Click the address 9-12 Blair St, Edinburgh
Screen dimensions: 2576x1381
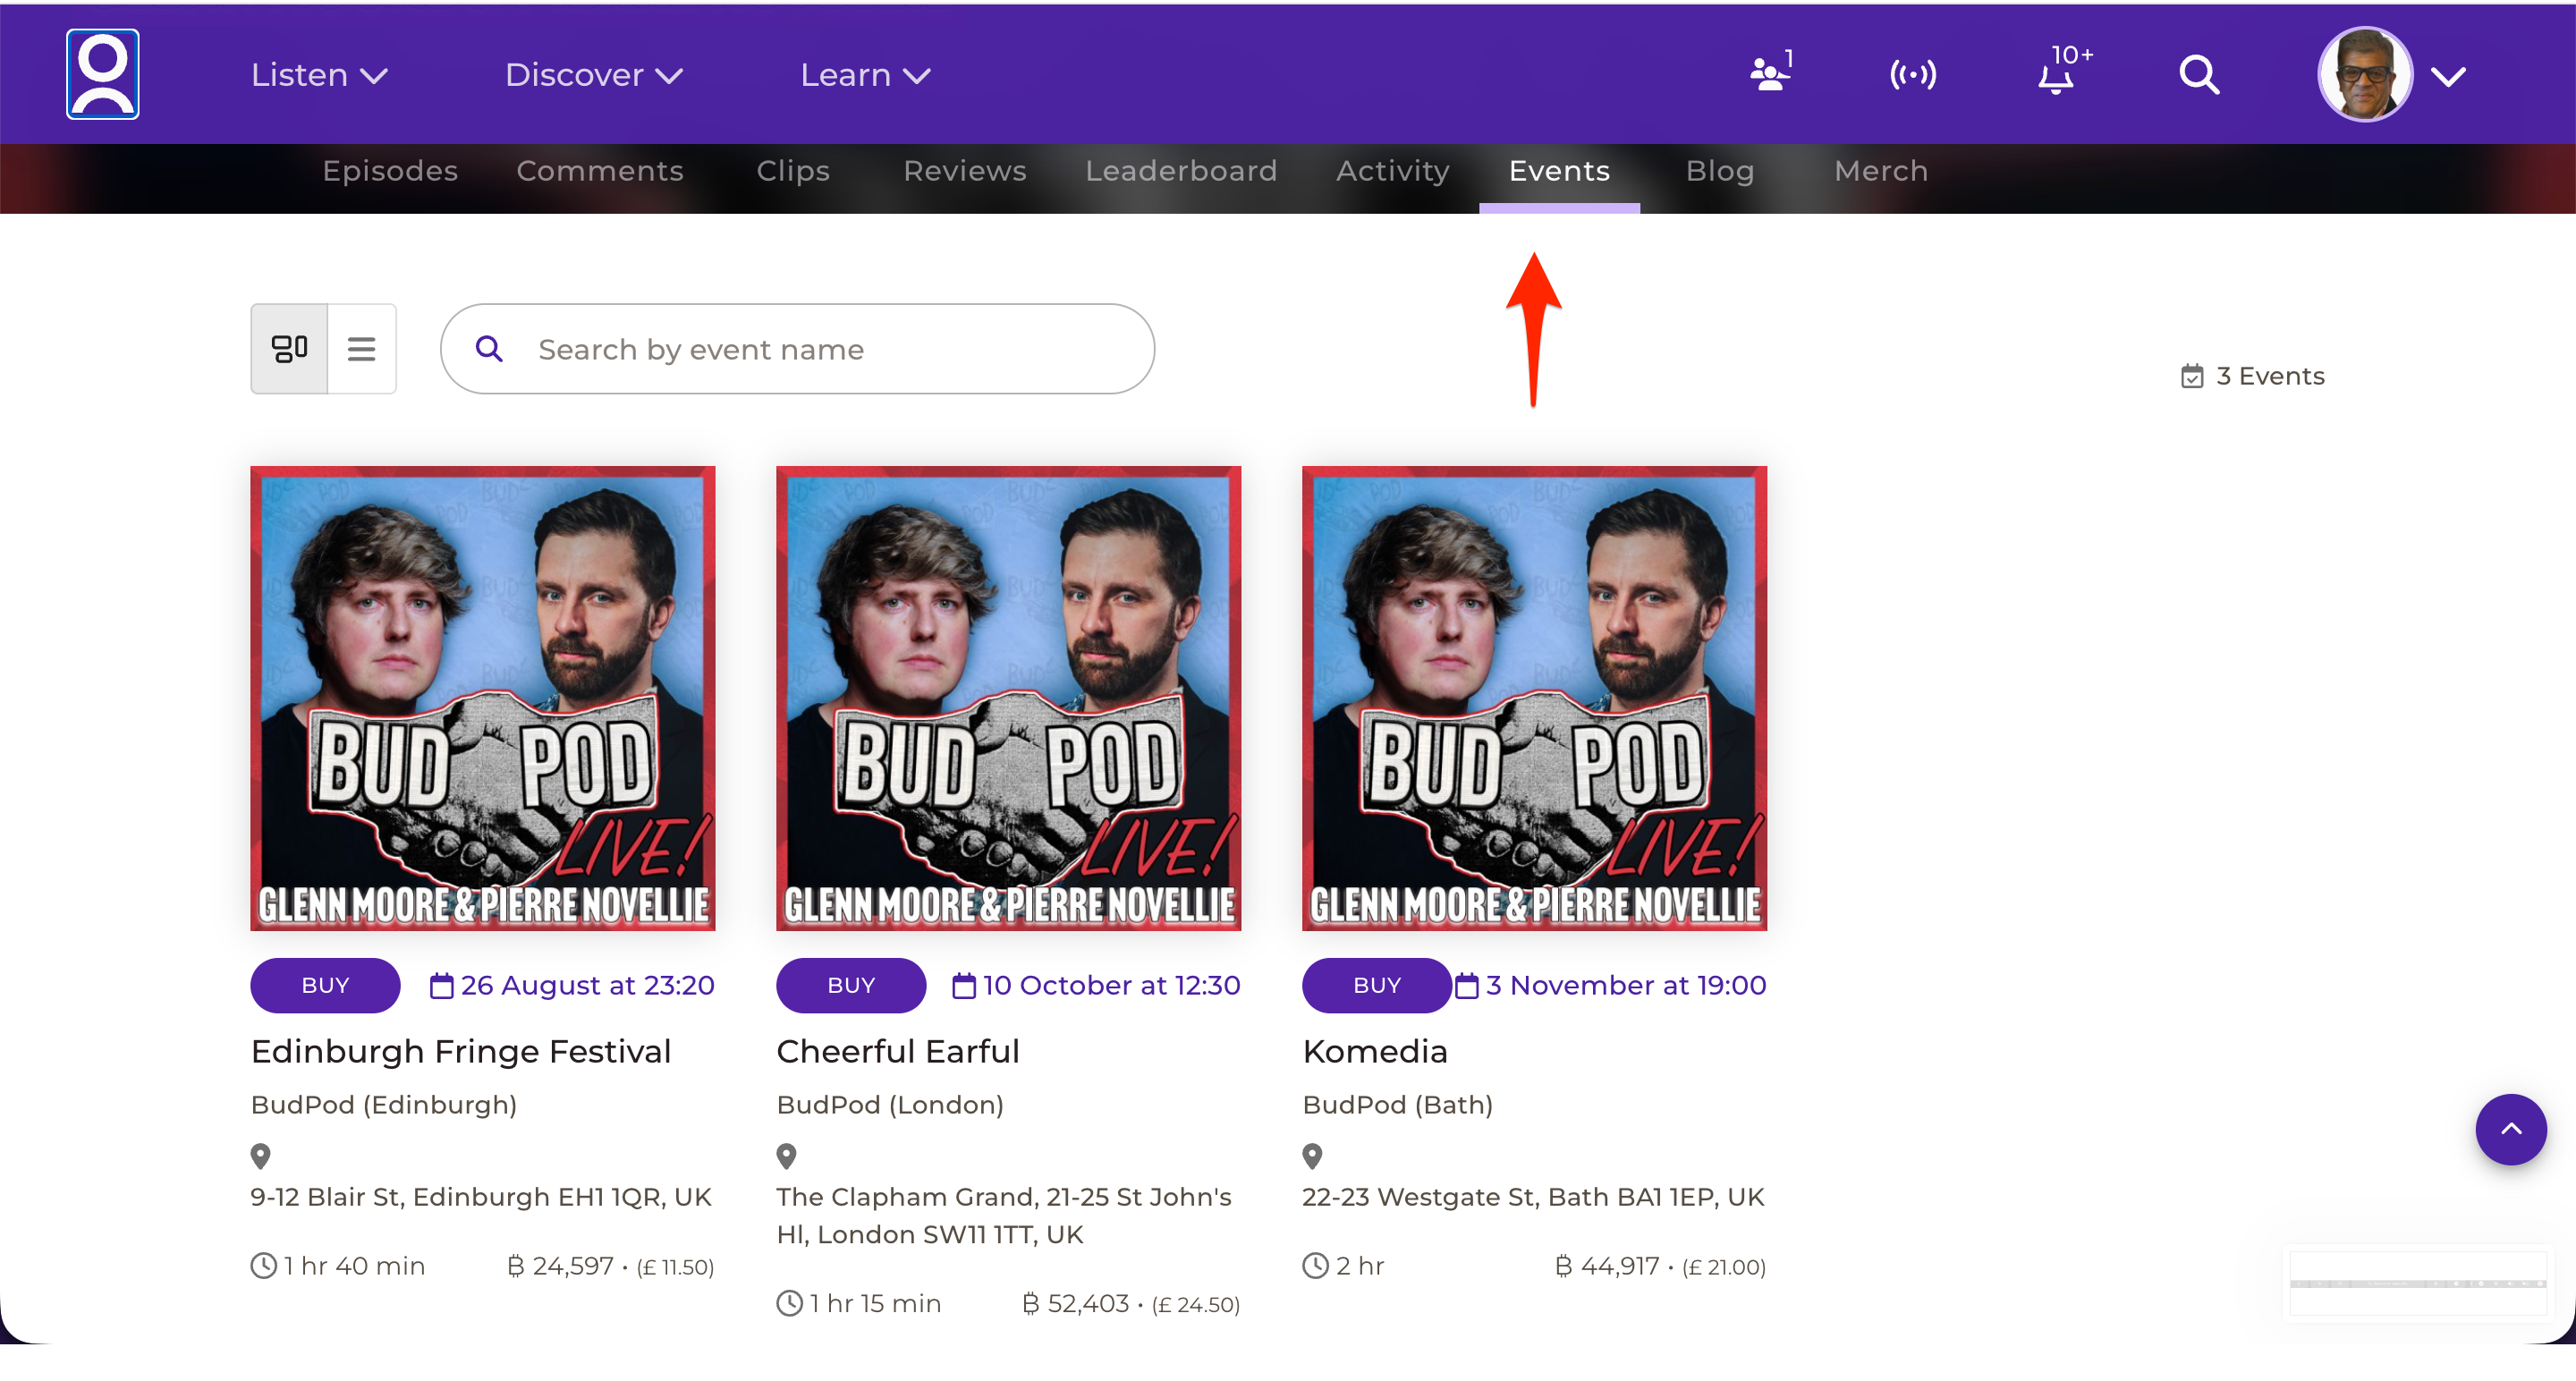point(481,1197)
